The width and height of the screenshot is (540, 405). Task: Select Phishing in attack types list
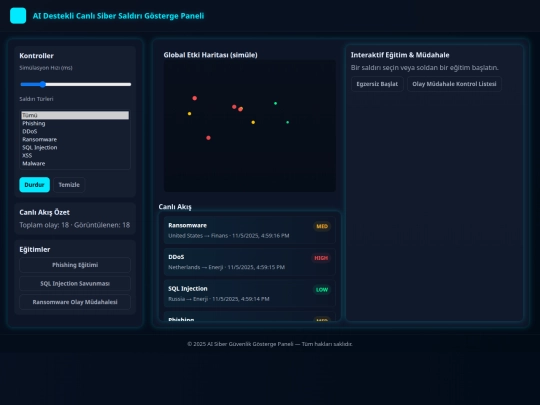(x=75, y=123)
